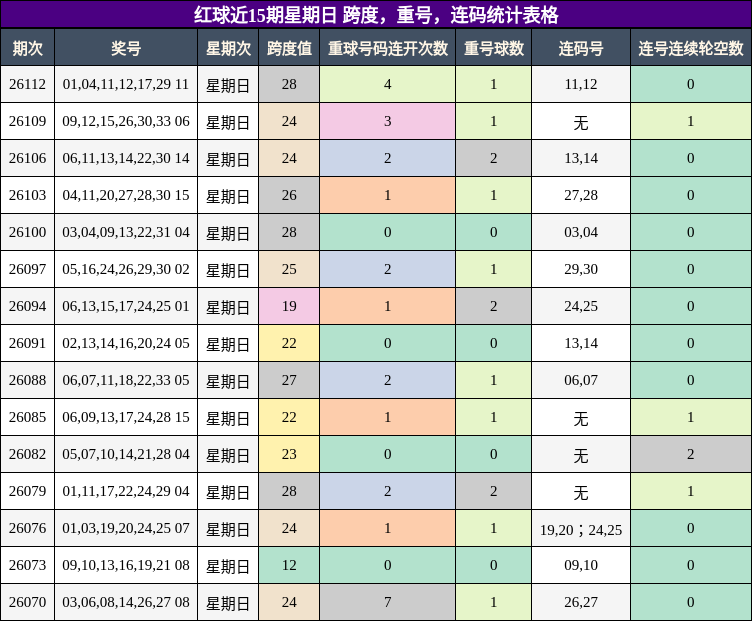752x621 pixels.
Task: Click winning numbers 01,04,11,12,17,29 11
Action: 126,84
